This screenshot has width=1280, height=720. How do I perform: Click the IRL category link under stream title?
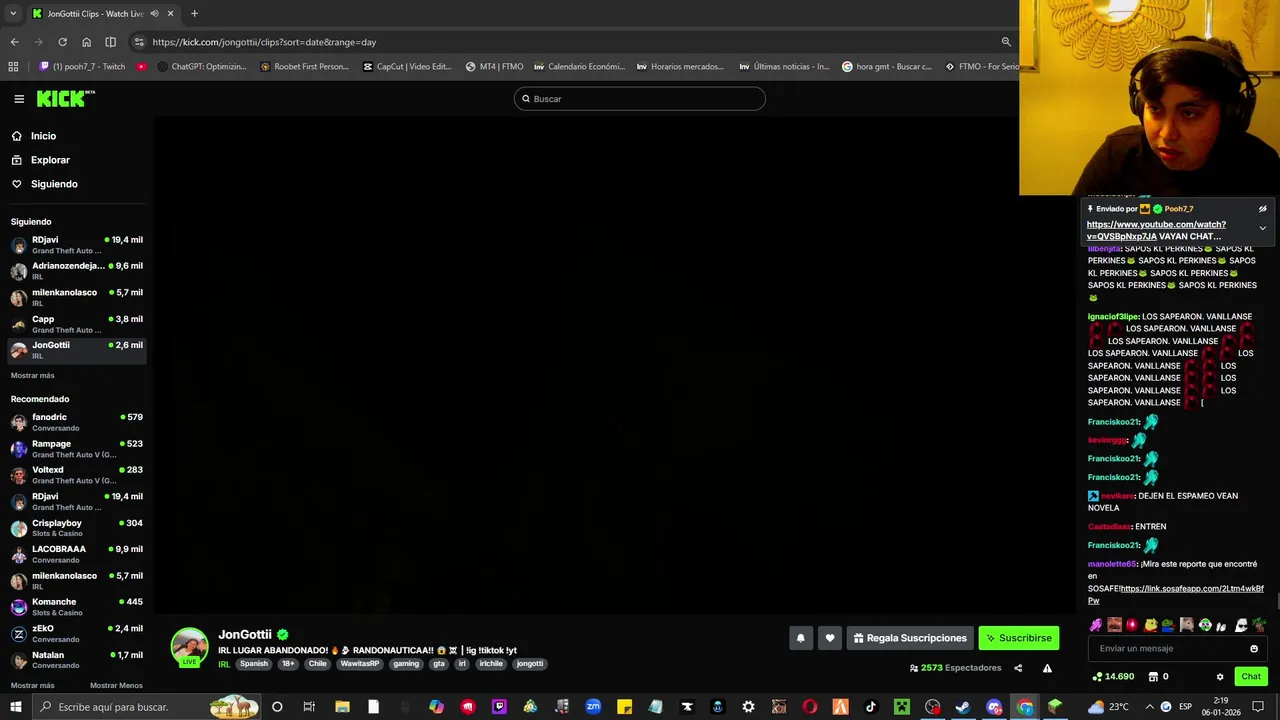coord(224,664)
